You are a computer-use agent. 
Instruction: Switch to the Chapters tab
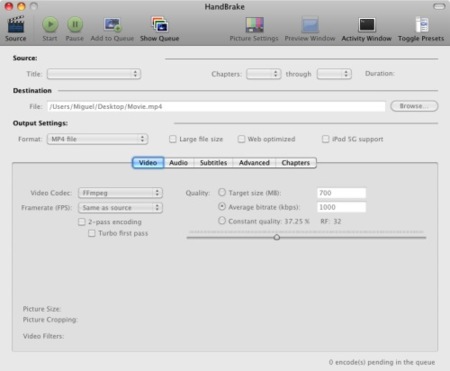(x=296, y=163)
